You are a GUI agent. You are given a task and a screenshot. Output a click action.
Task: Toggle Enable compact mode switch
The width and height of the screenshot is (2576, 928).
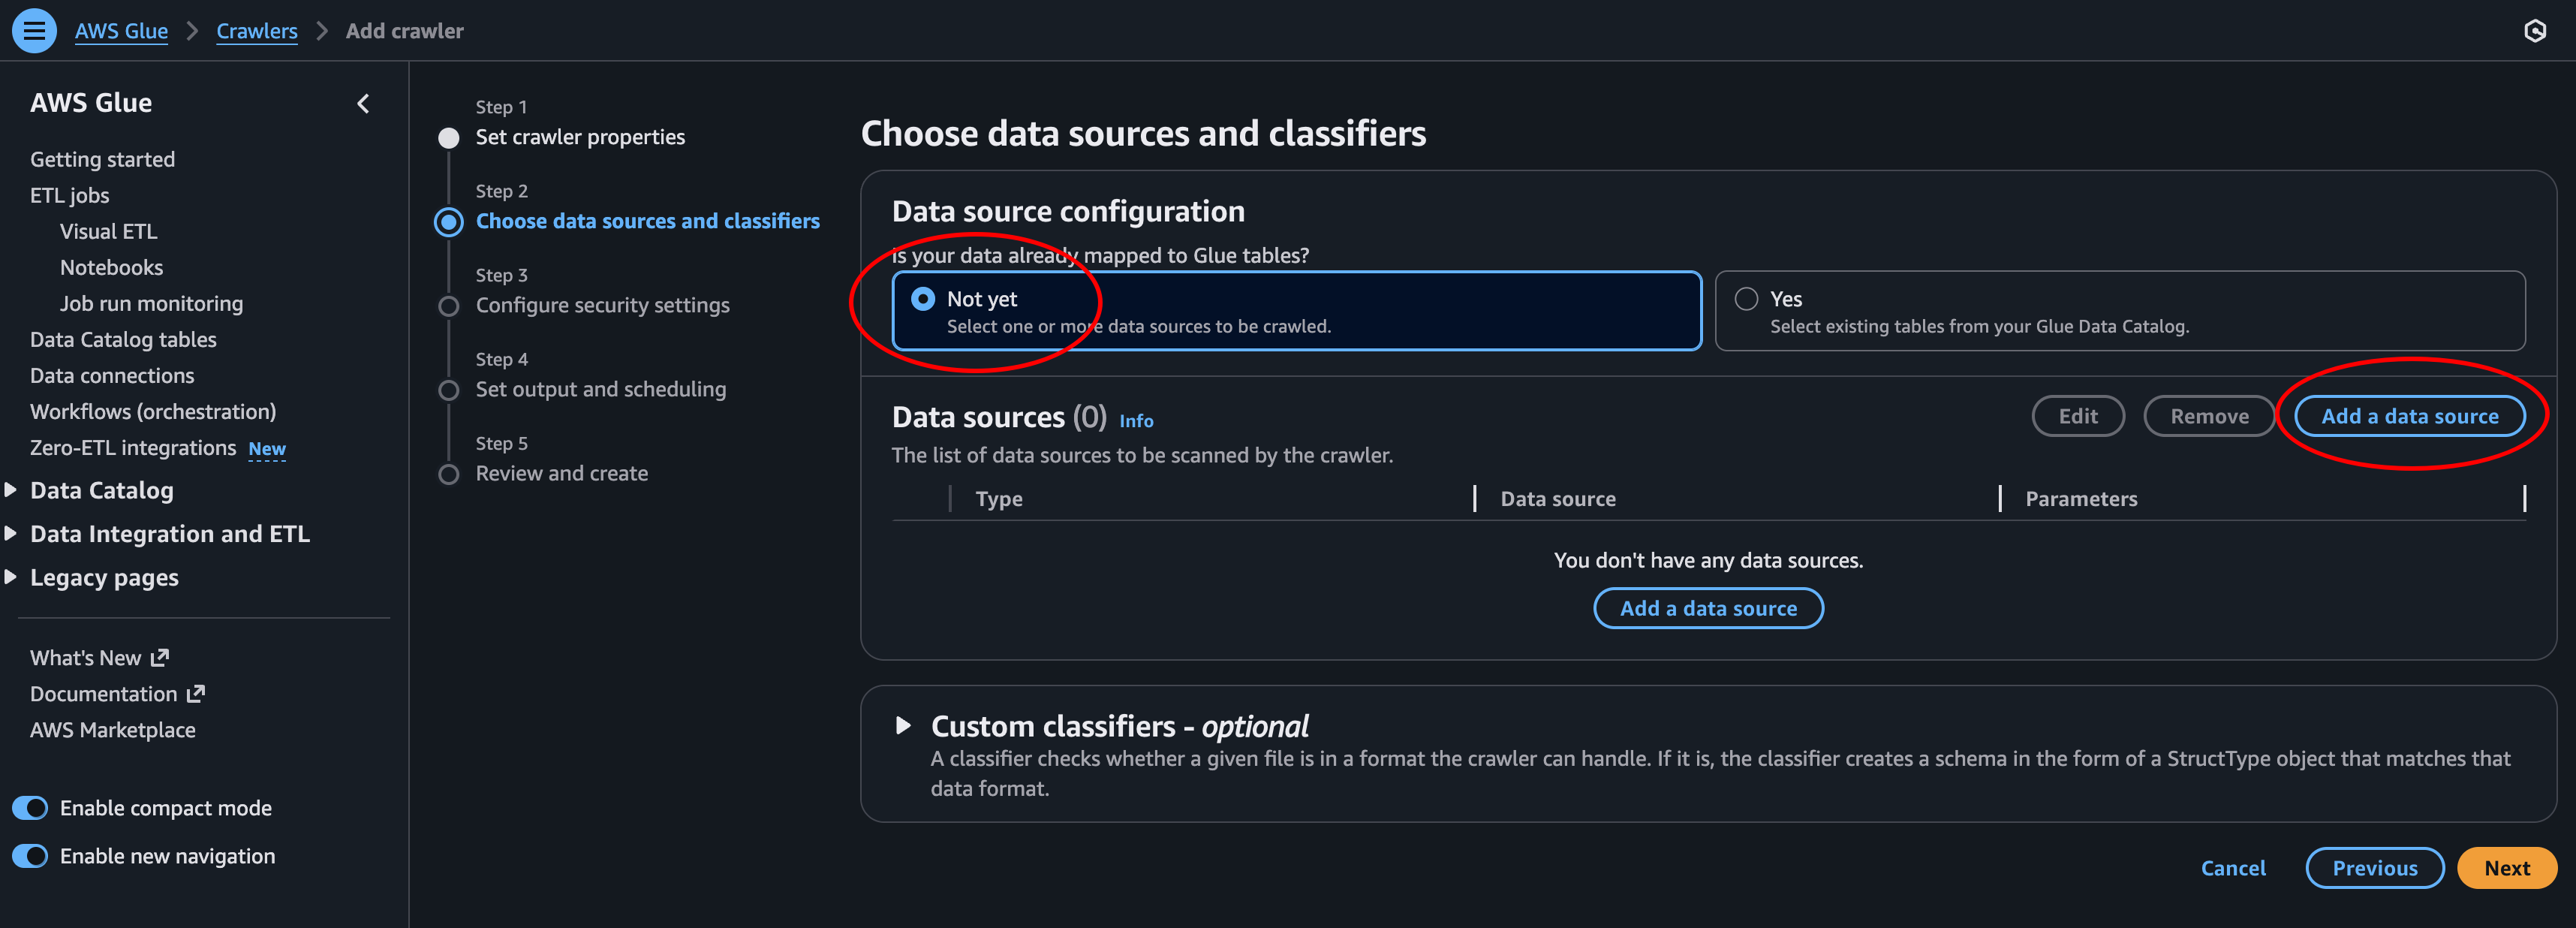click(x=30, y=808)
